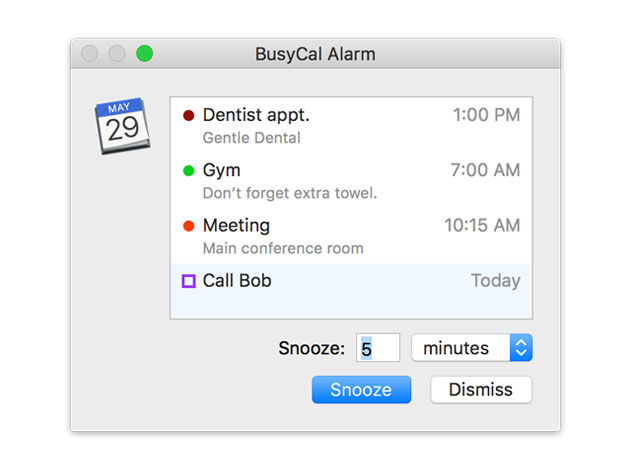Click the May 29 calendar icon
Screen dimensions: 630x473
[x=123, y=126]
